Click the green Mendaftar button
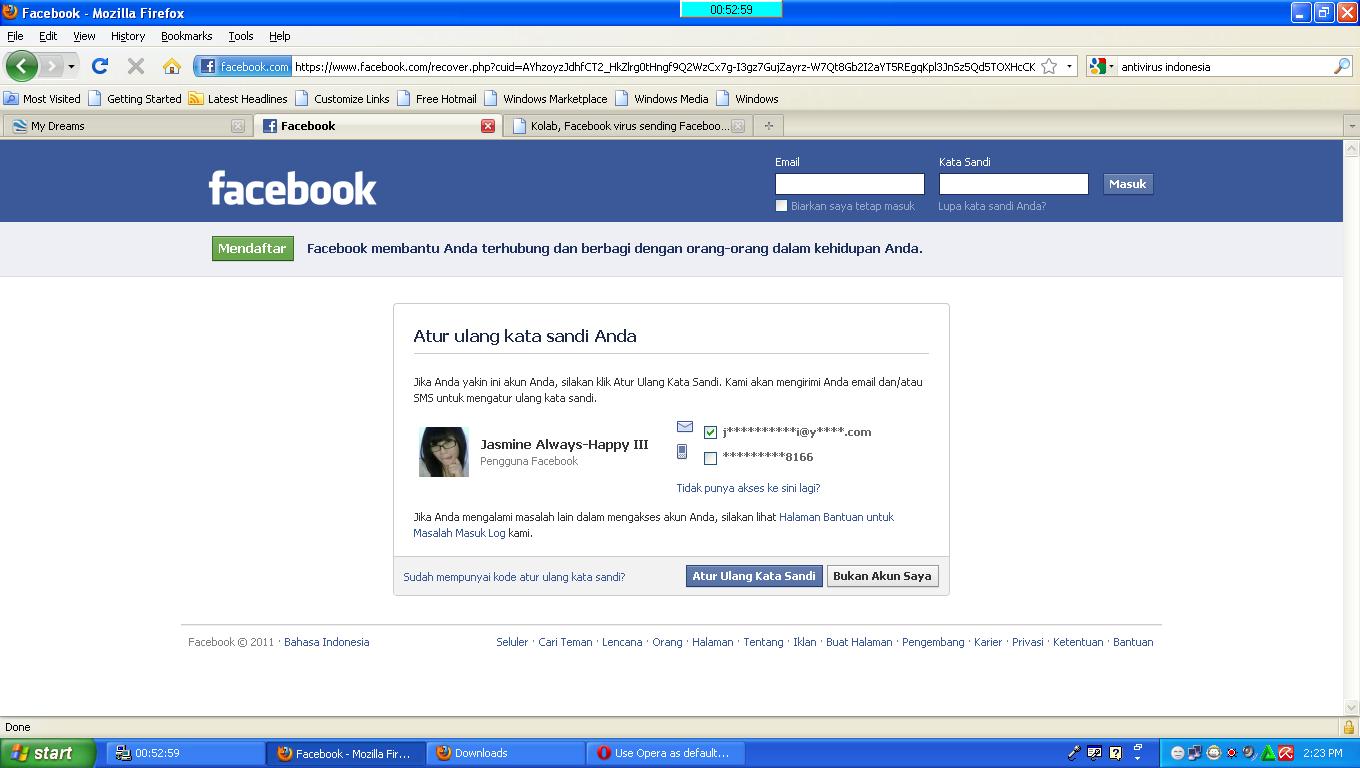The image size is (1360, 768). pyautogui.click(x=253, y=249)
